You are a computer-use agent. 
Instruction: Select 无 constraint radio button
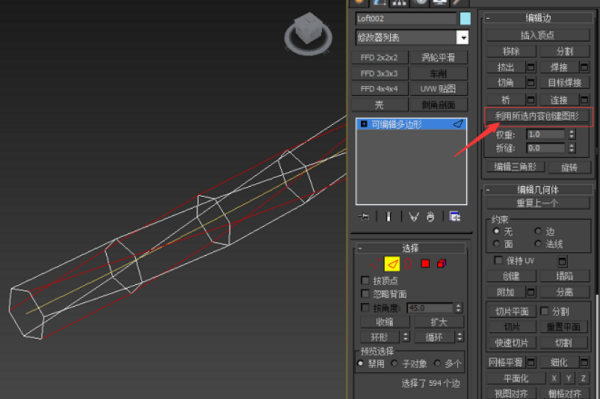(x=496, y=231)
